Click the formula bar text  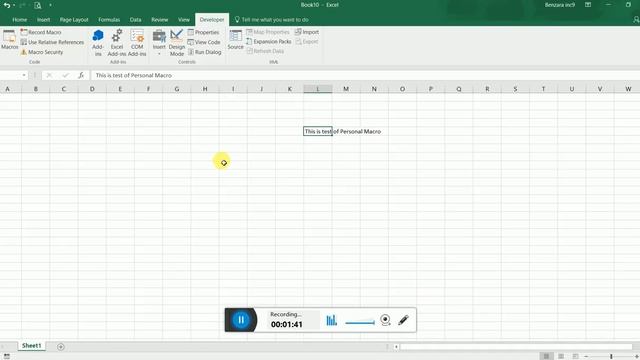pos(133,75)
